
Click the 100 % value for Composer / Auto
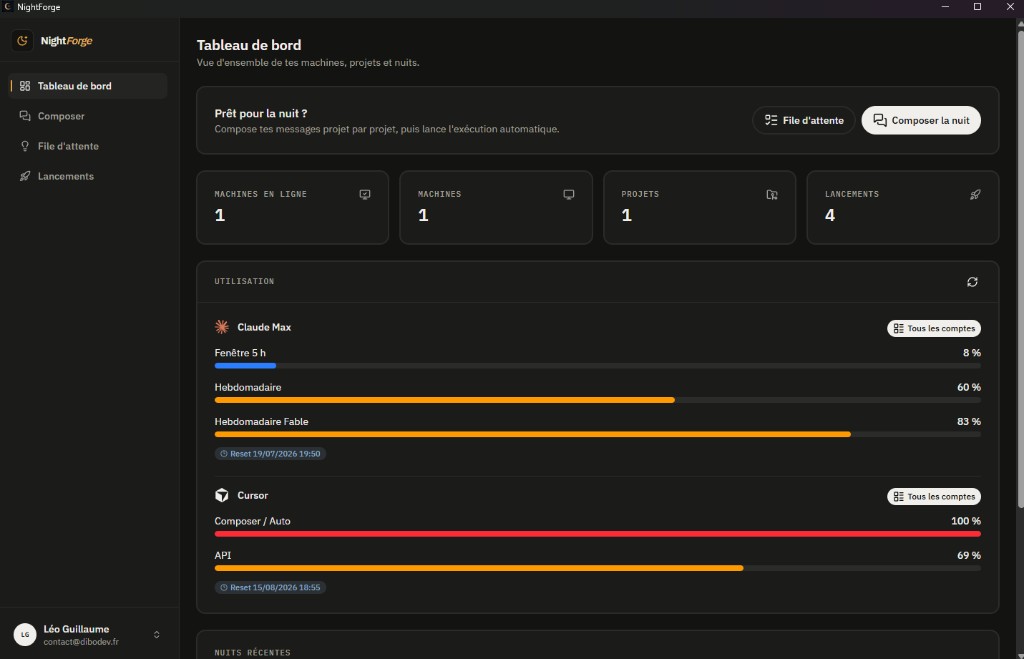[x=966, y=521]
